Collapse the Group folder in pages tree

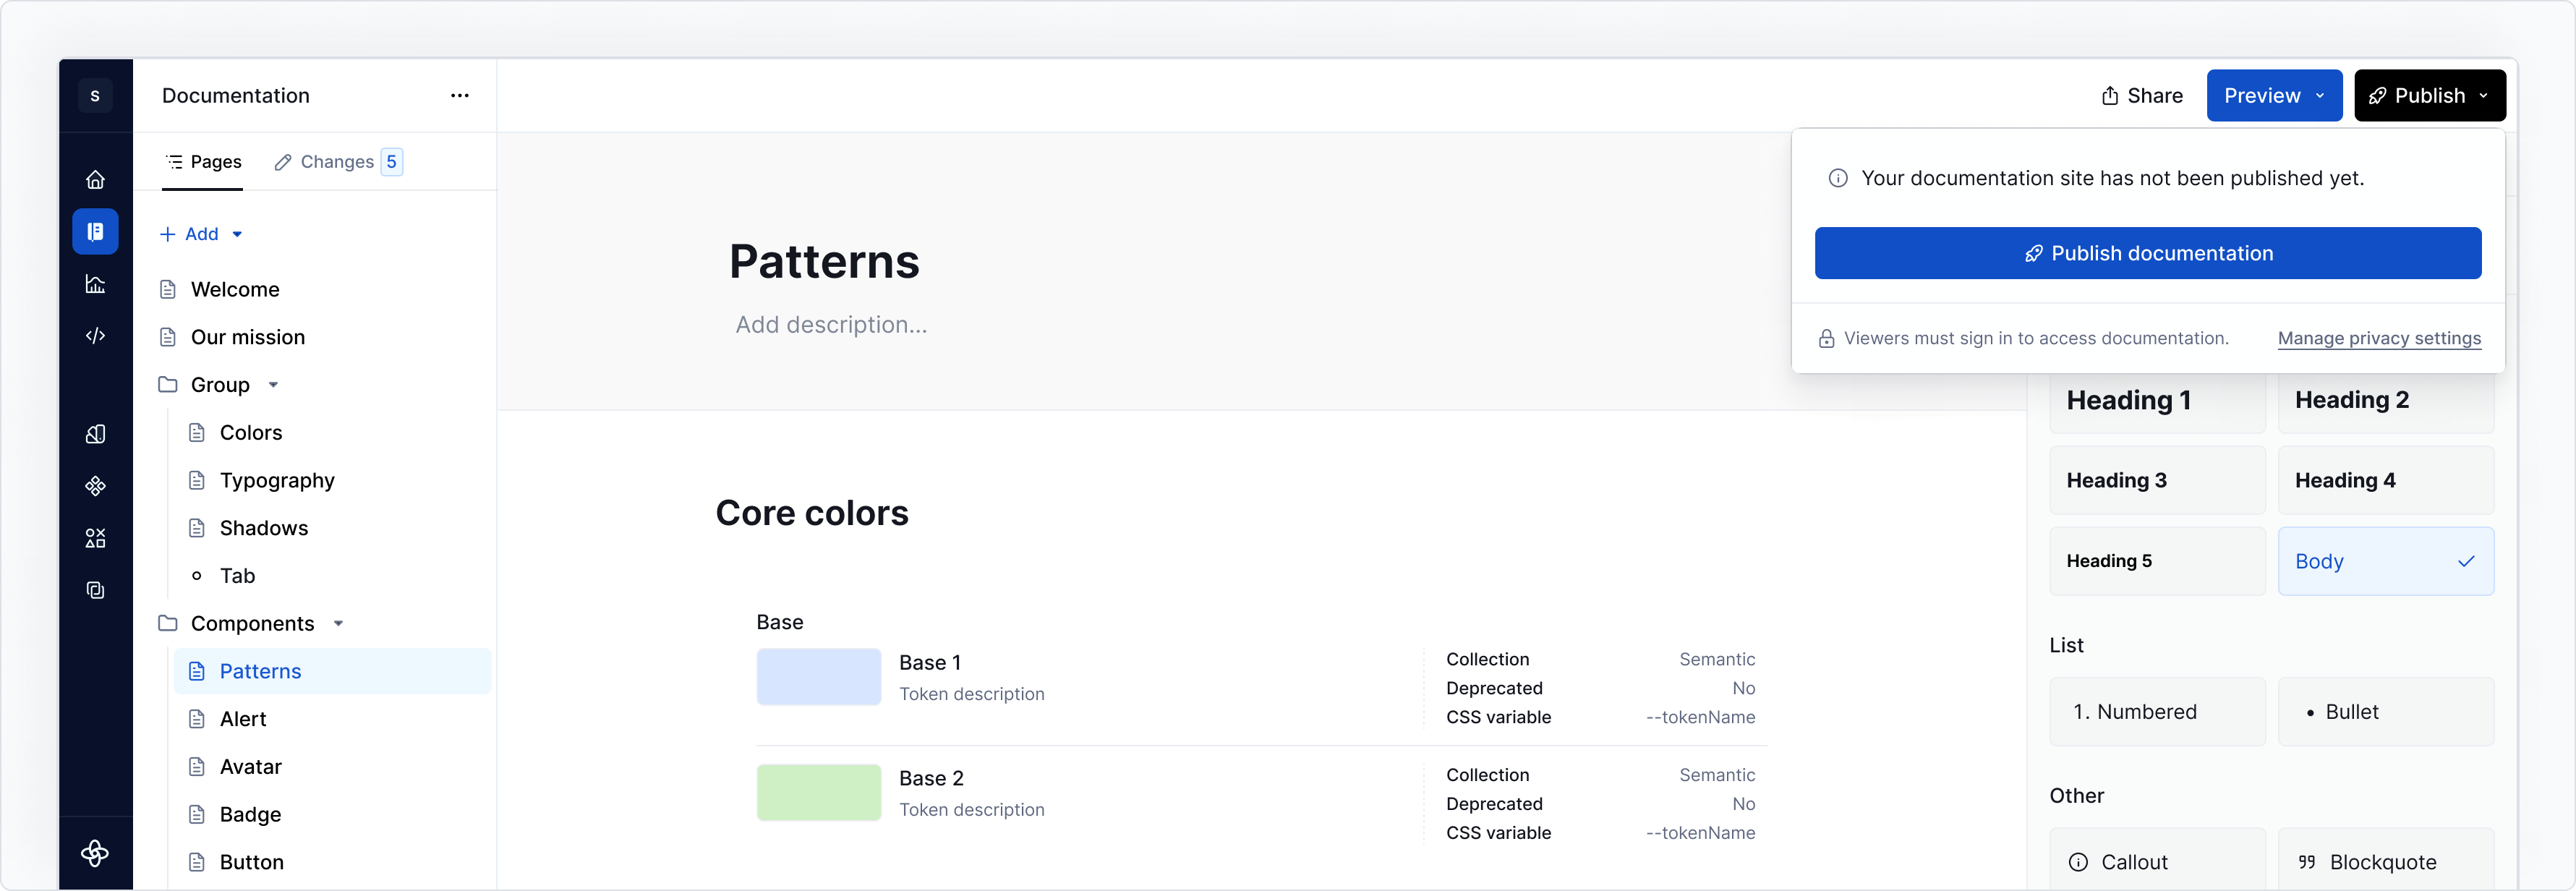[274, 384]
